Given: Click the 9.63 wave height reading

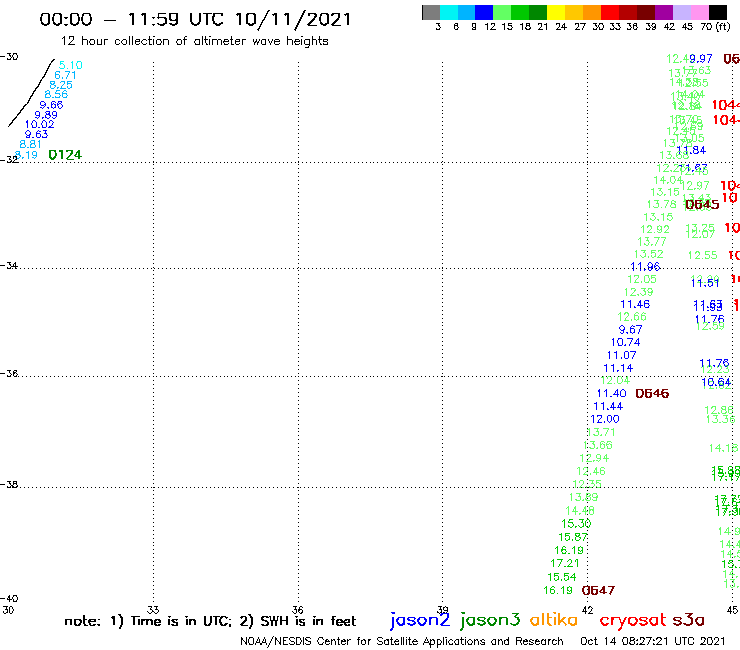Looking at the screenshot, I should point(36,135).
